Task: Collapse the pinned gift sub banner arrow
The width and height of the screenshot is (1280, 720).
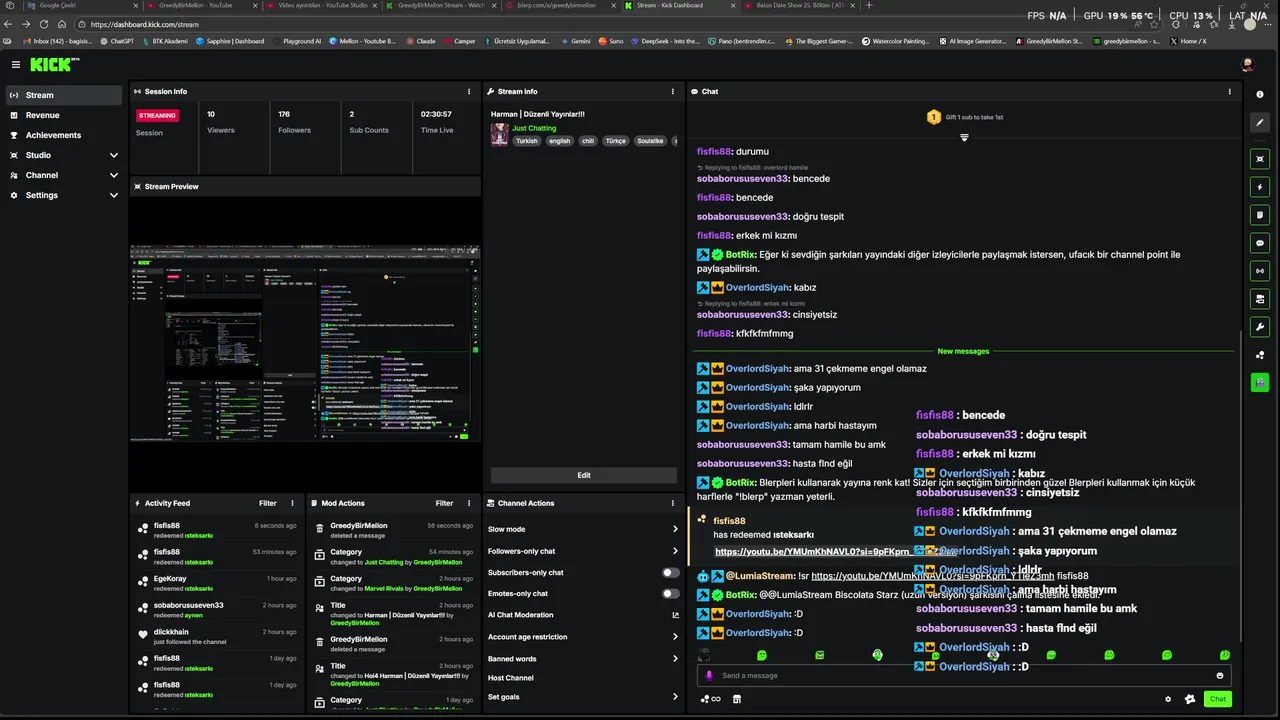Action: pos(964,137)
